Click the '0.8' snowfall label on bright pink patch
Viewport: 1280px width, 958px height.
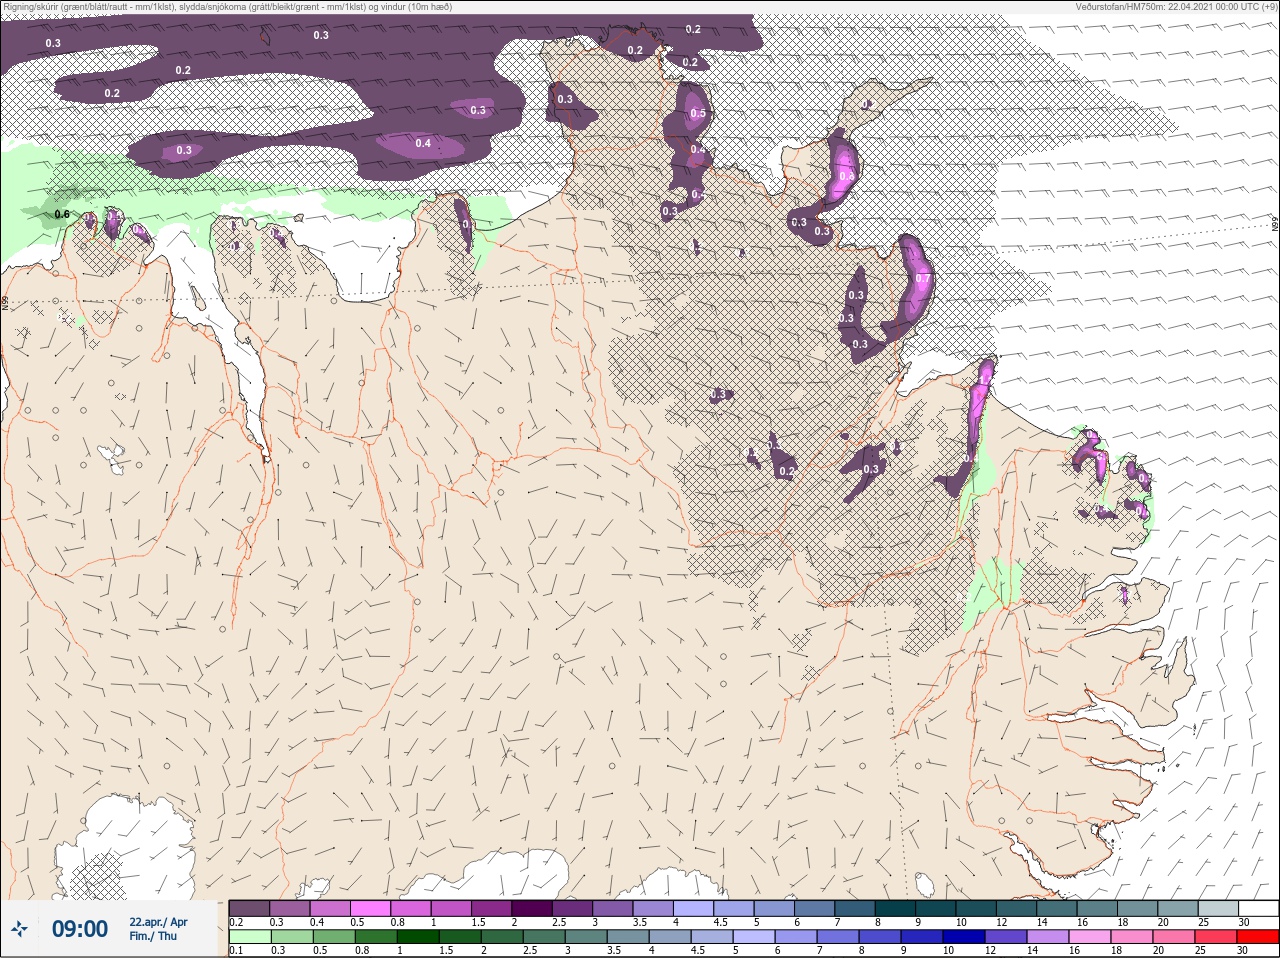[846, 176]
